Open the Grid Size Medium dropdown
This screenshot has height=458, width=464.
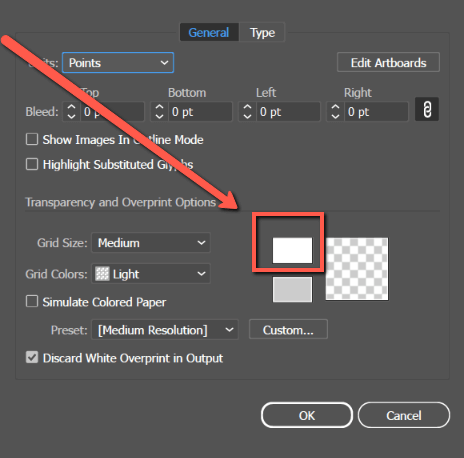click(x=151, y=243)
